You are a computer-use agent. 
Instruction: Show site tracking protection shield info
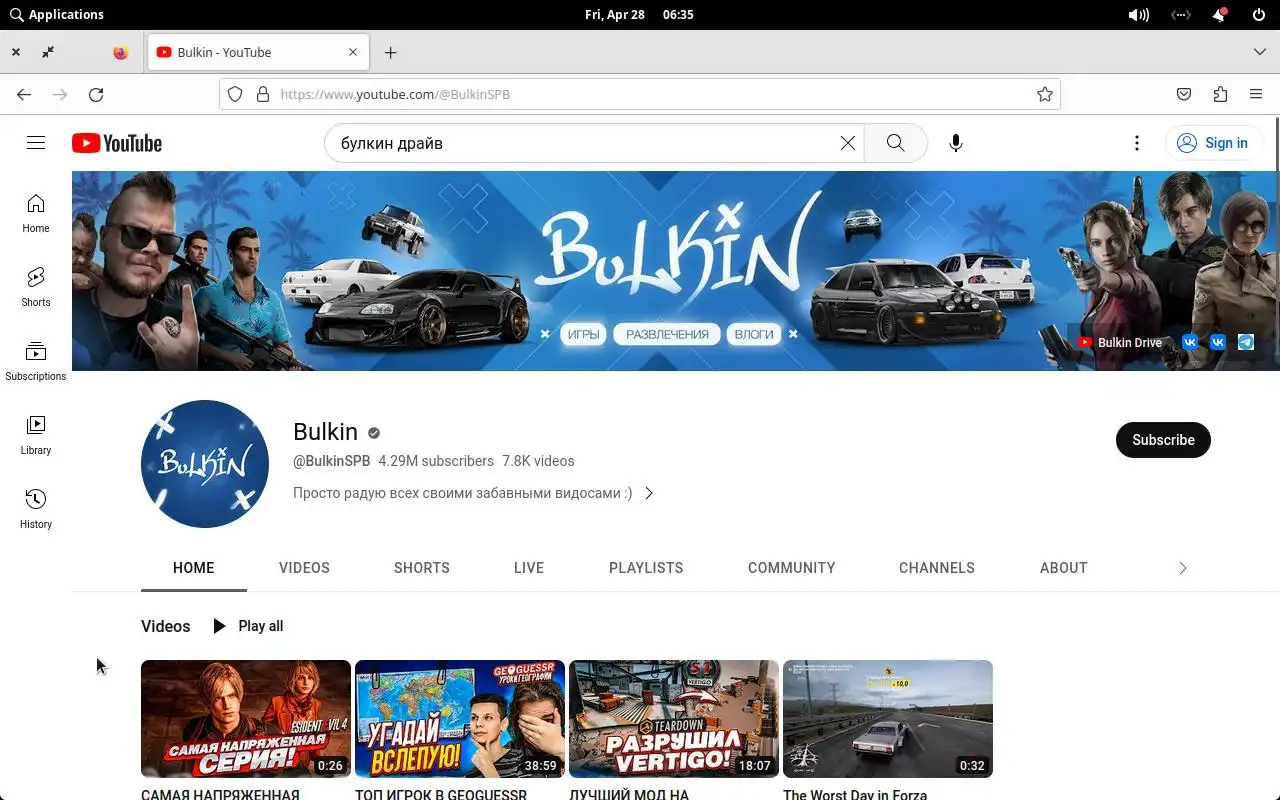coord(235,94)
